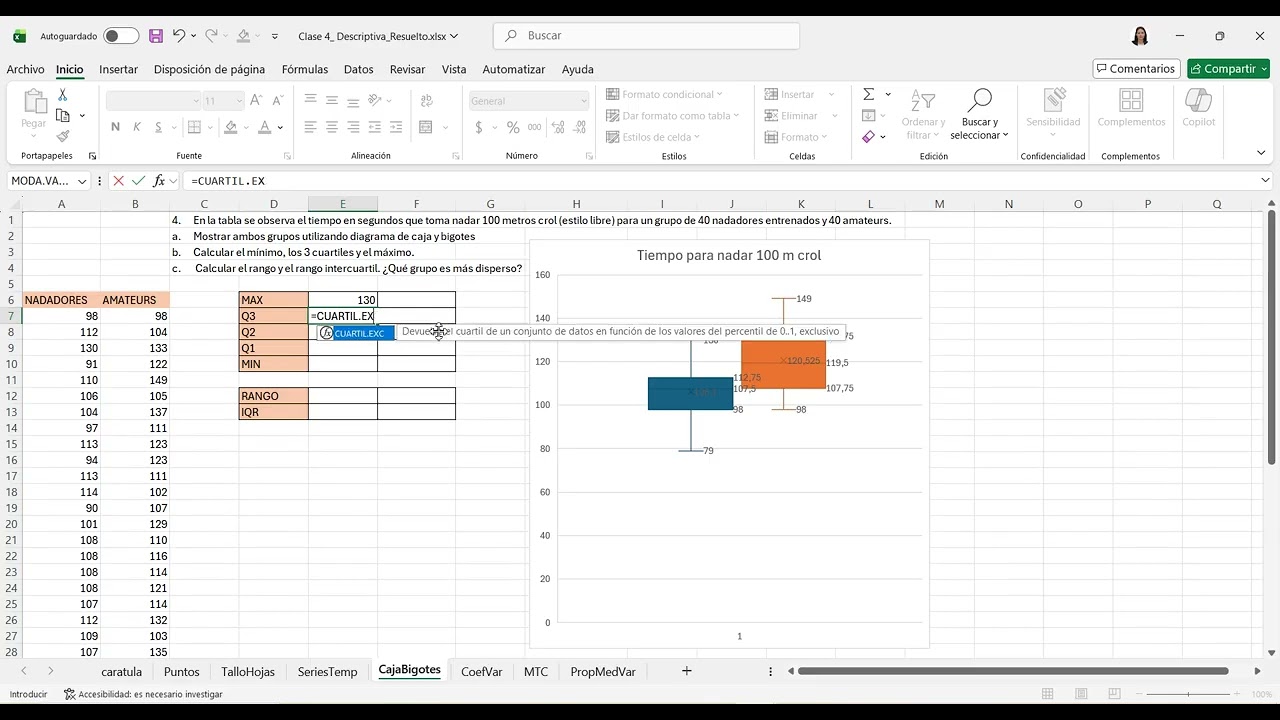Switch to the Fórmulas ribbon tab

click(x=305, y=69)
